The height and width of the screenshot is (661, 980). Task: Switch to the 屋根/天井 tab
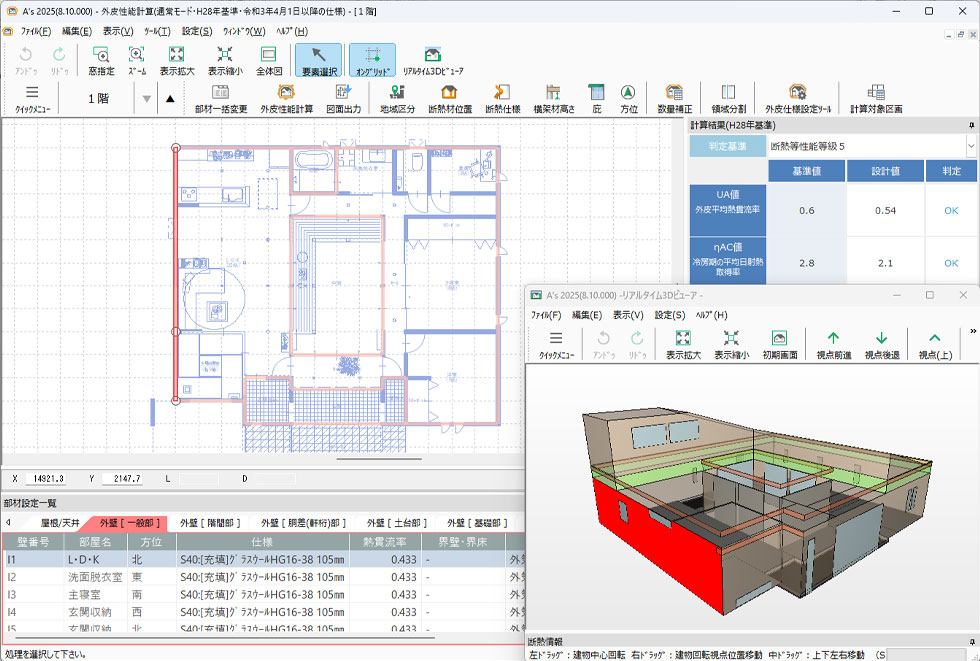[x=60, y=523]
